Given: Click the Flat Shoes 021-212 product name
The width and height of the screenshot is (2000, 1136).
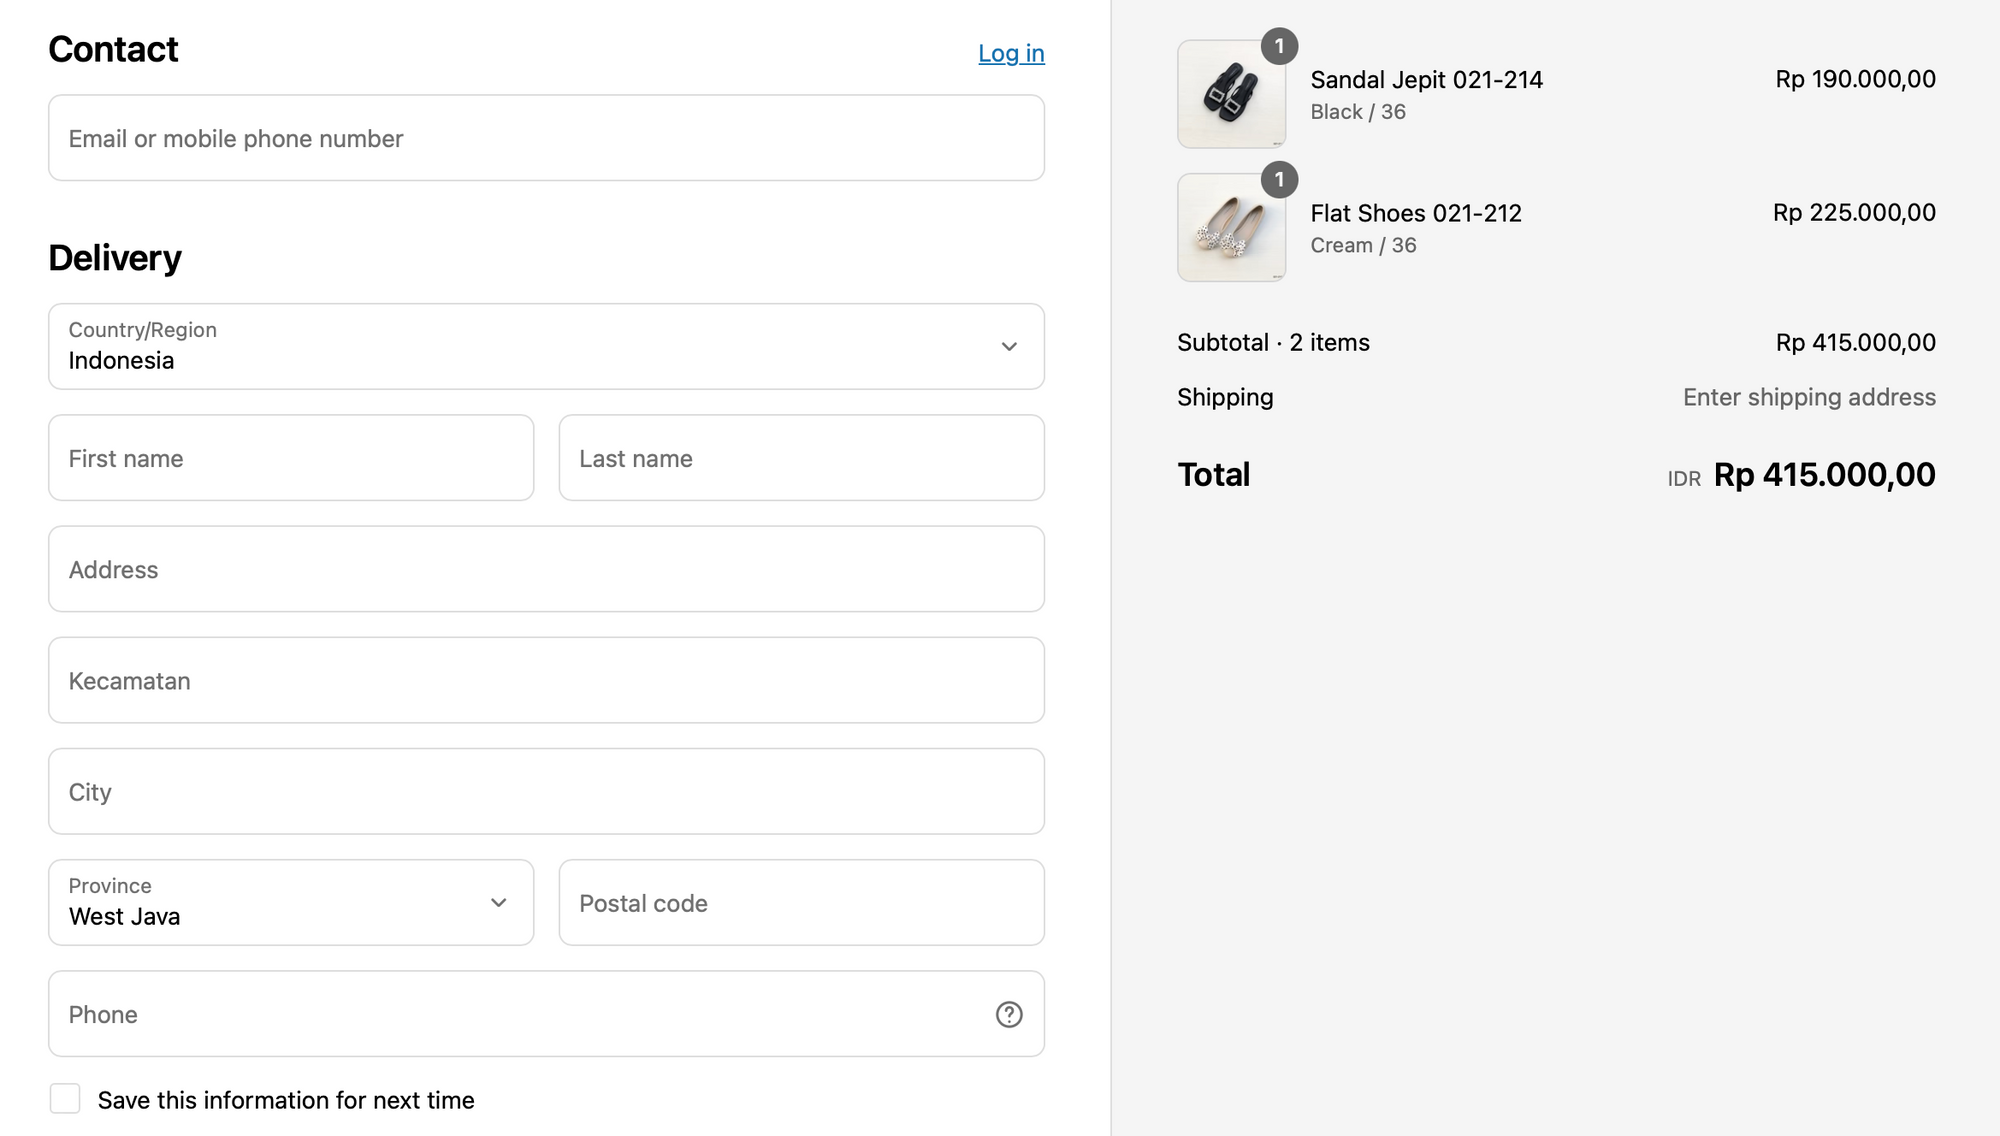Looking at the screenshot, I should [x=1416, y=213].
